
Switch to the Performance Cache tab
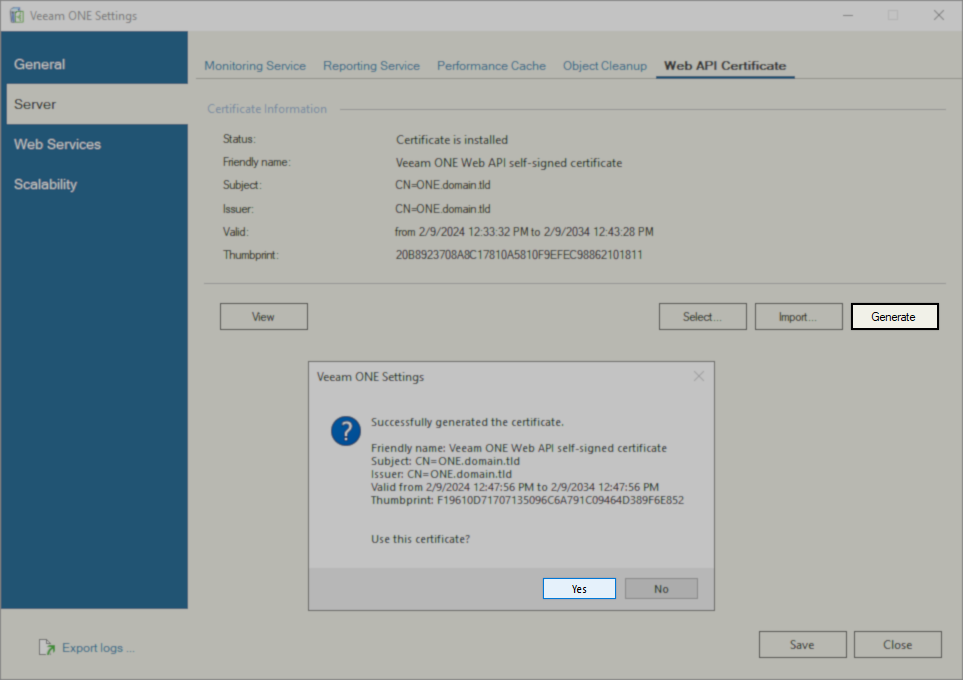click(491, 66)
